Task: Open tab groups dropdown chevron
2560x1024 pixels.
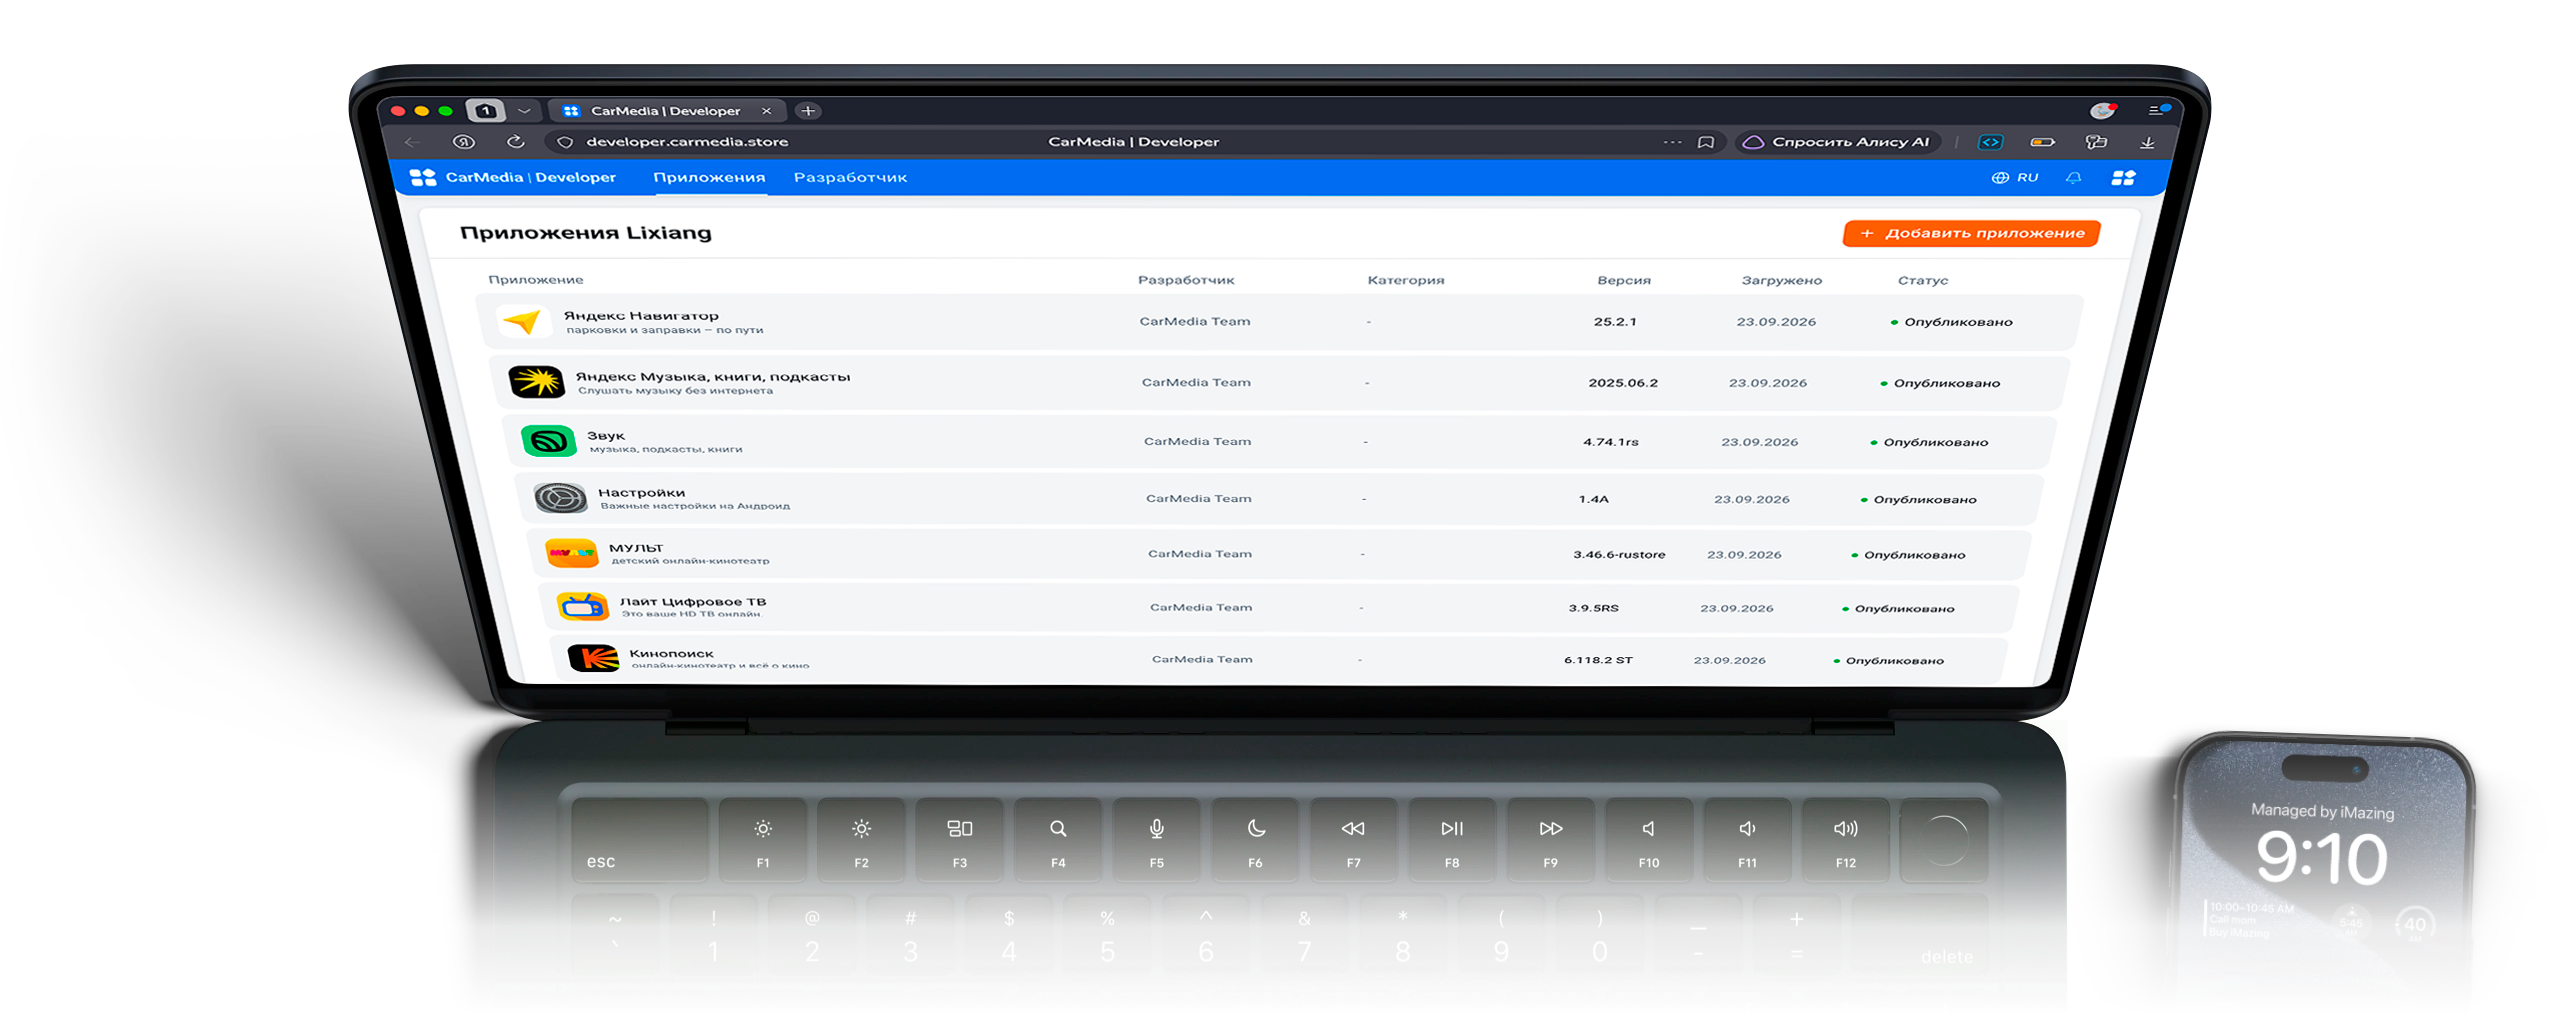Action: coord(524,111)
